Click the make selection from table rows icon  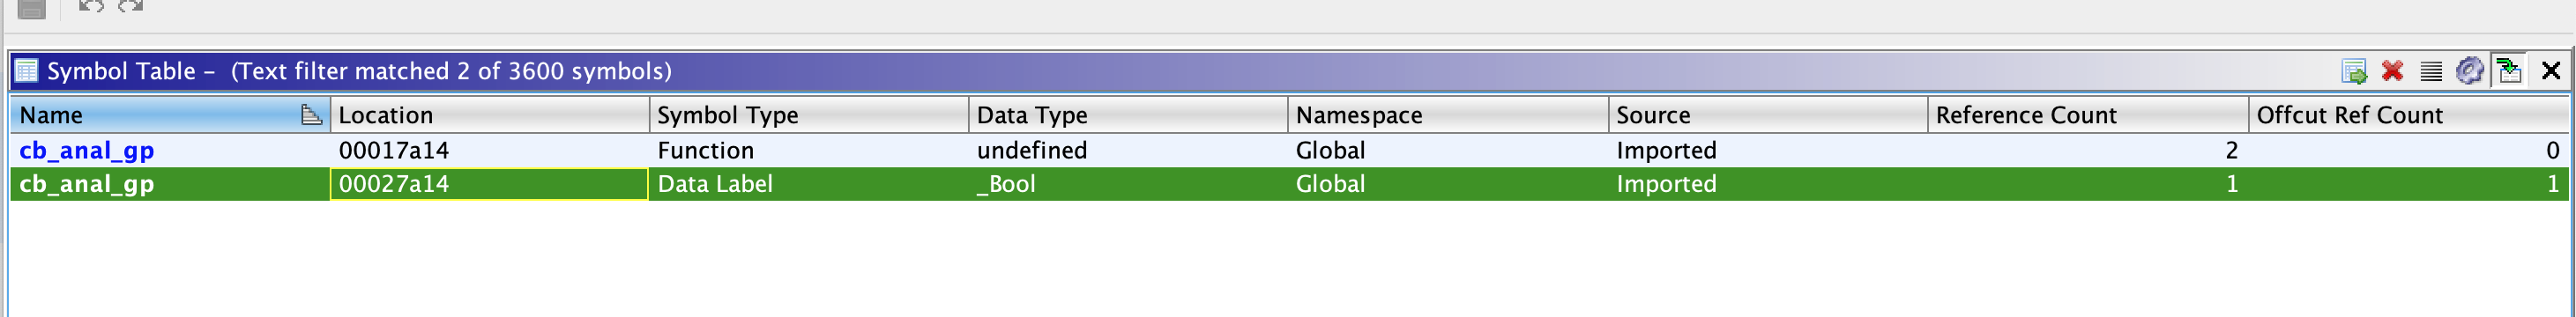tap(2353, 71)
